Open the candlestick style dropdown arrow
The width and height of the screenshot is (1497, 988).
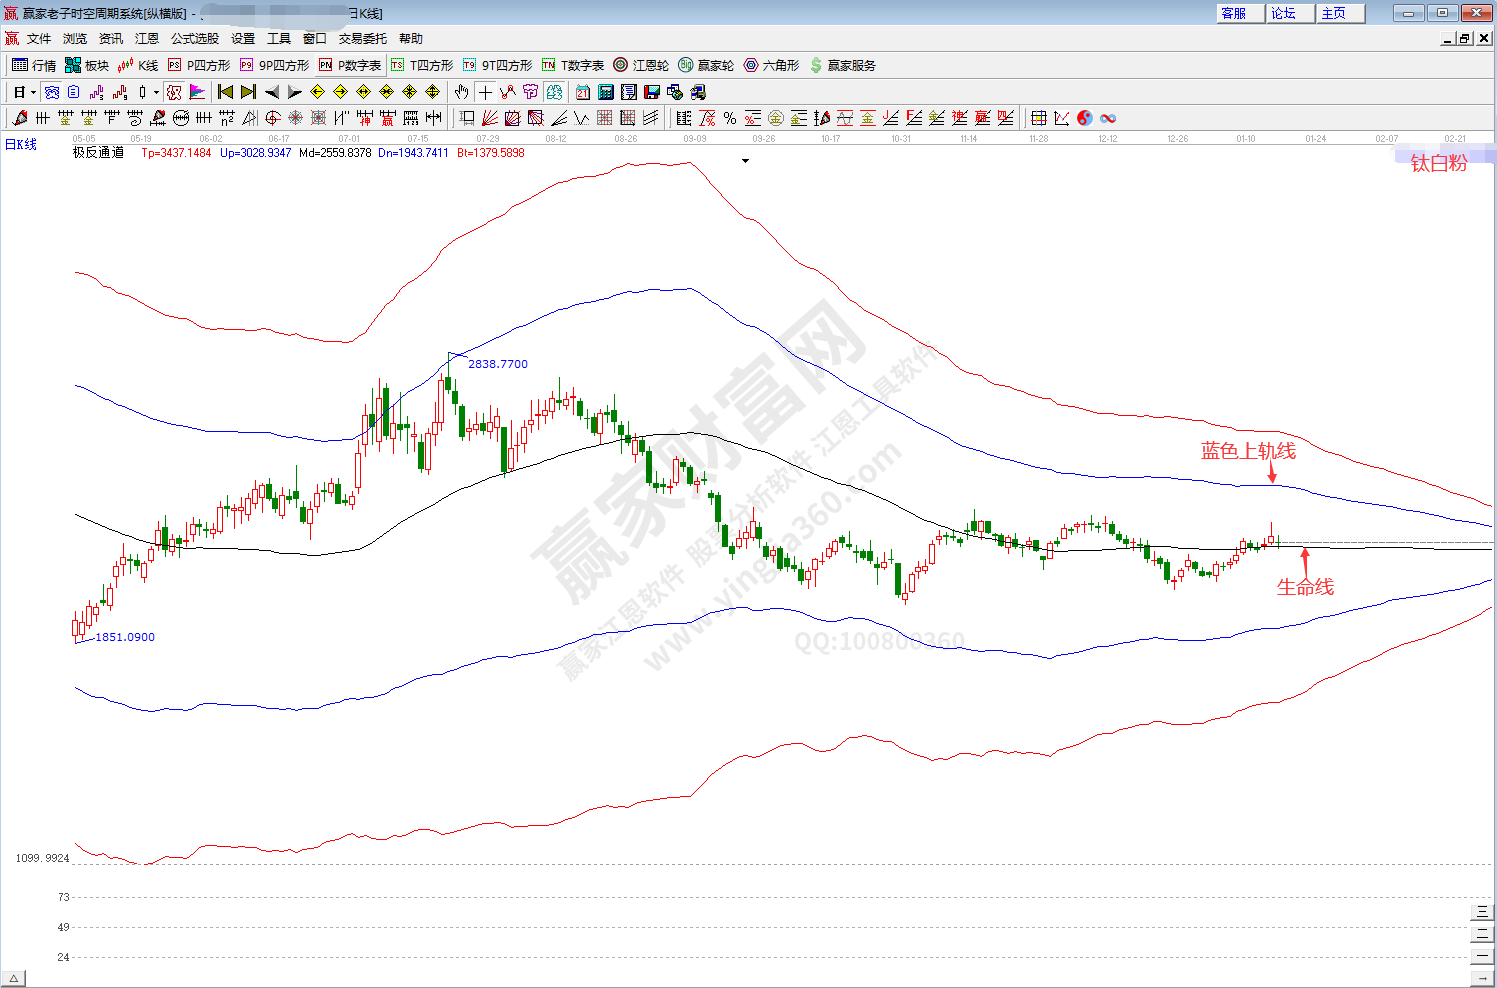[x=156, y=92]
